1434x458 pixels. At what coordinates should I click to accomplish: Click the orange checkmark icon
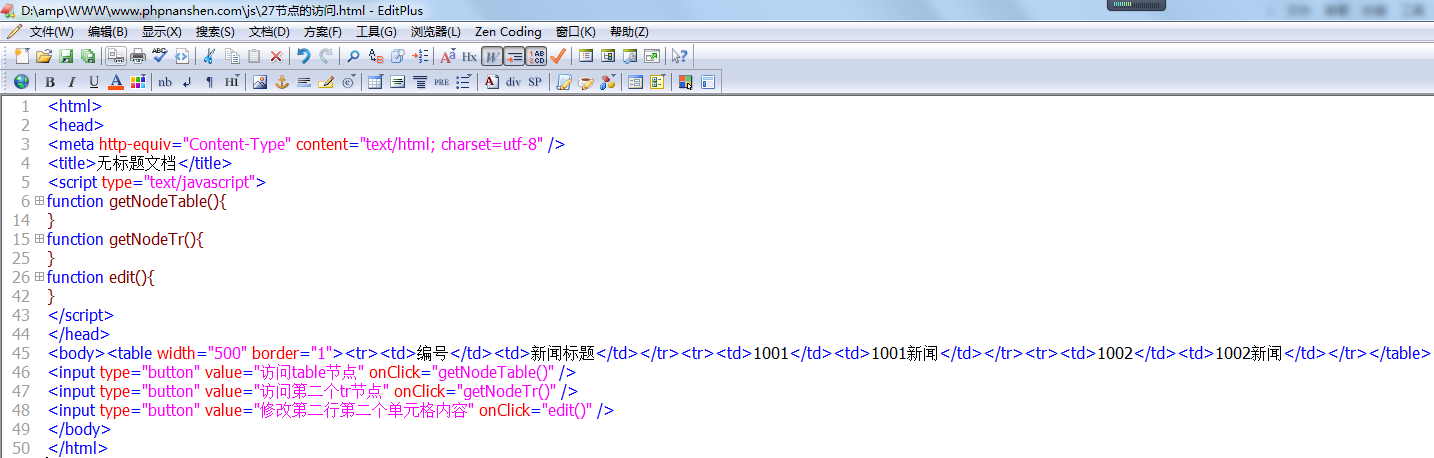[558, 56]
